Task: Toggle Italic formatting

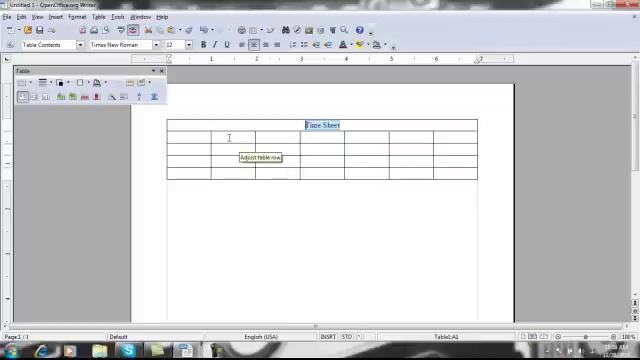Action: pos(215,45)
